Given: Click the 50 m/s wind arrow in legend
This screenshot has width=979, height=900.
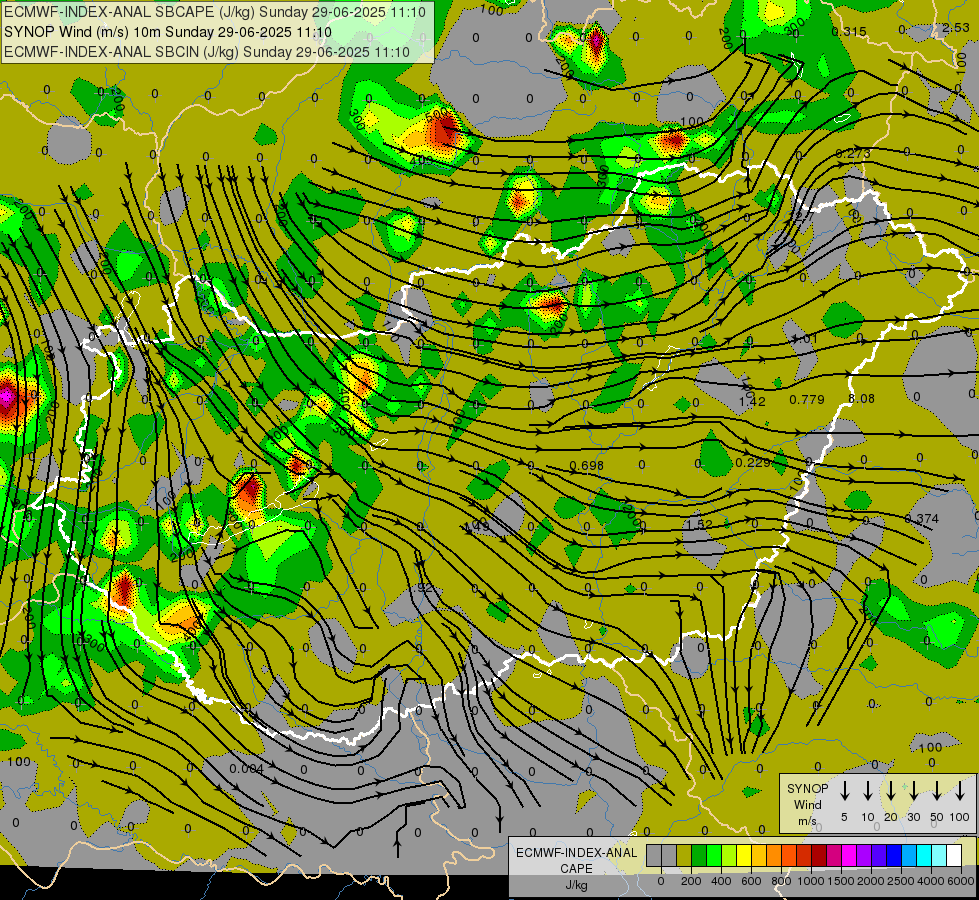Looking at the screenshot, I should (937, 791).
